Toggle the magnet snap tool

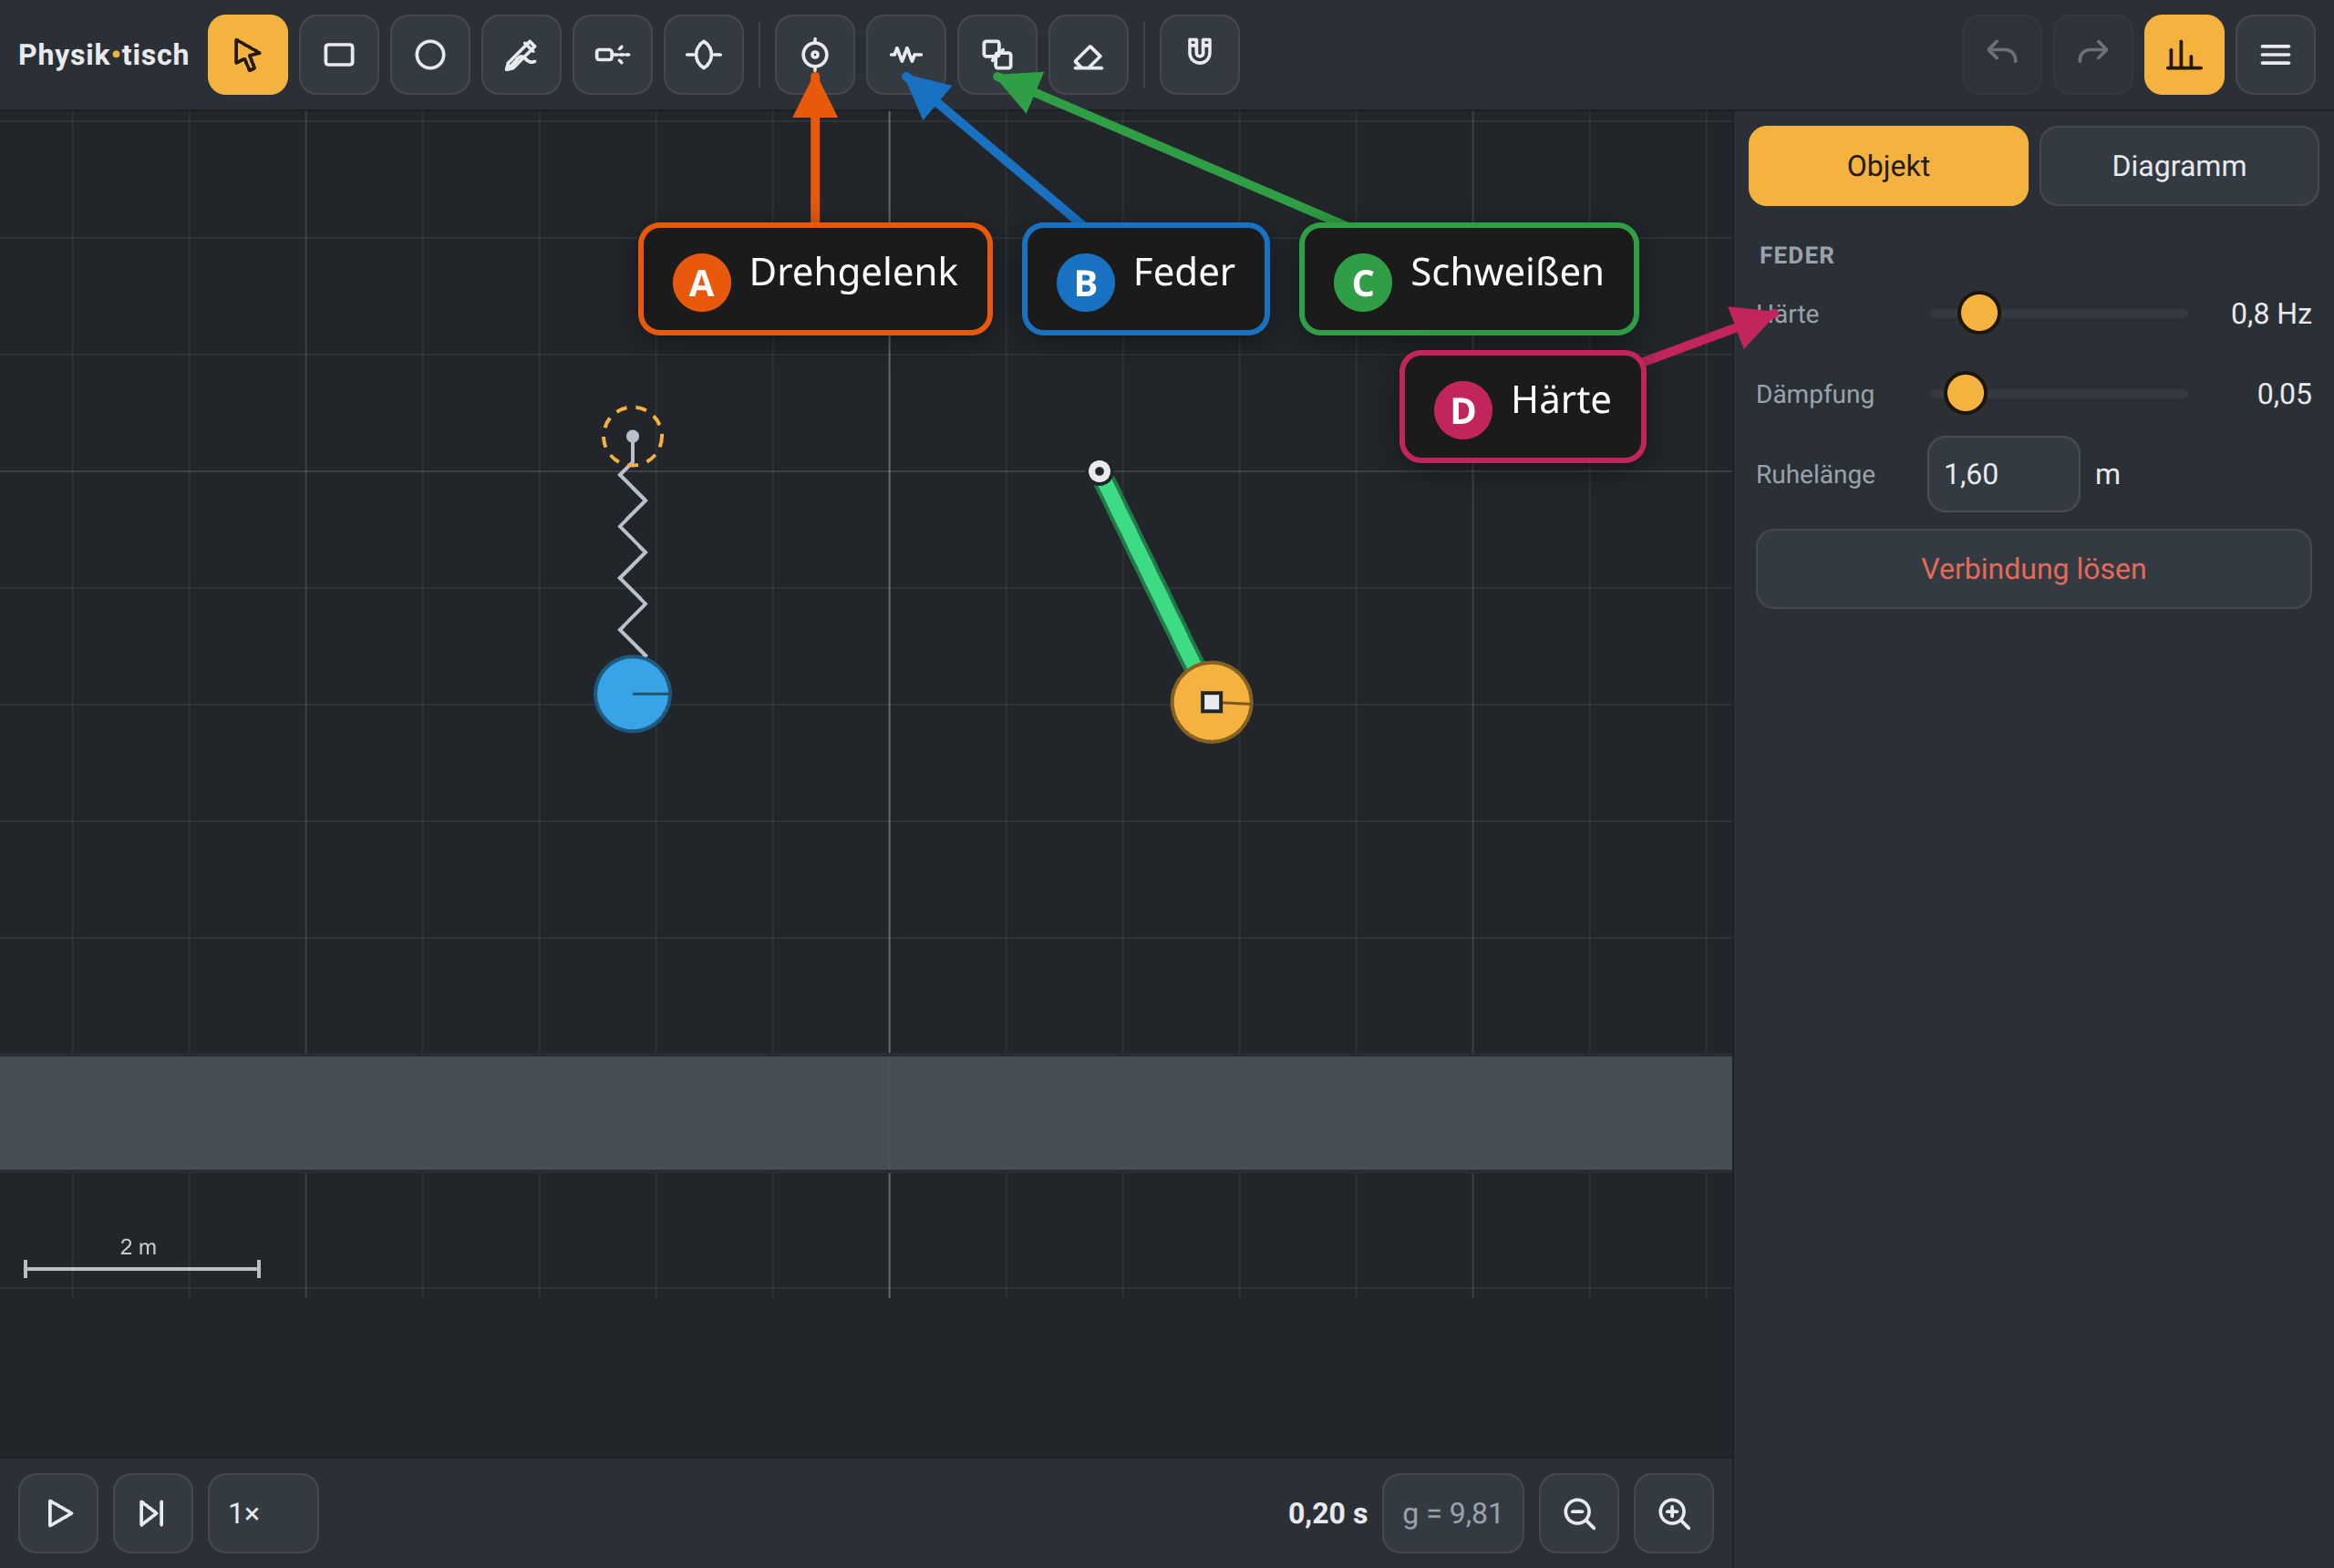click(x=1199, y=54)
